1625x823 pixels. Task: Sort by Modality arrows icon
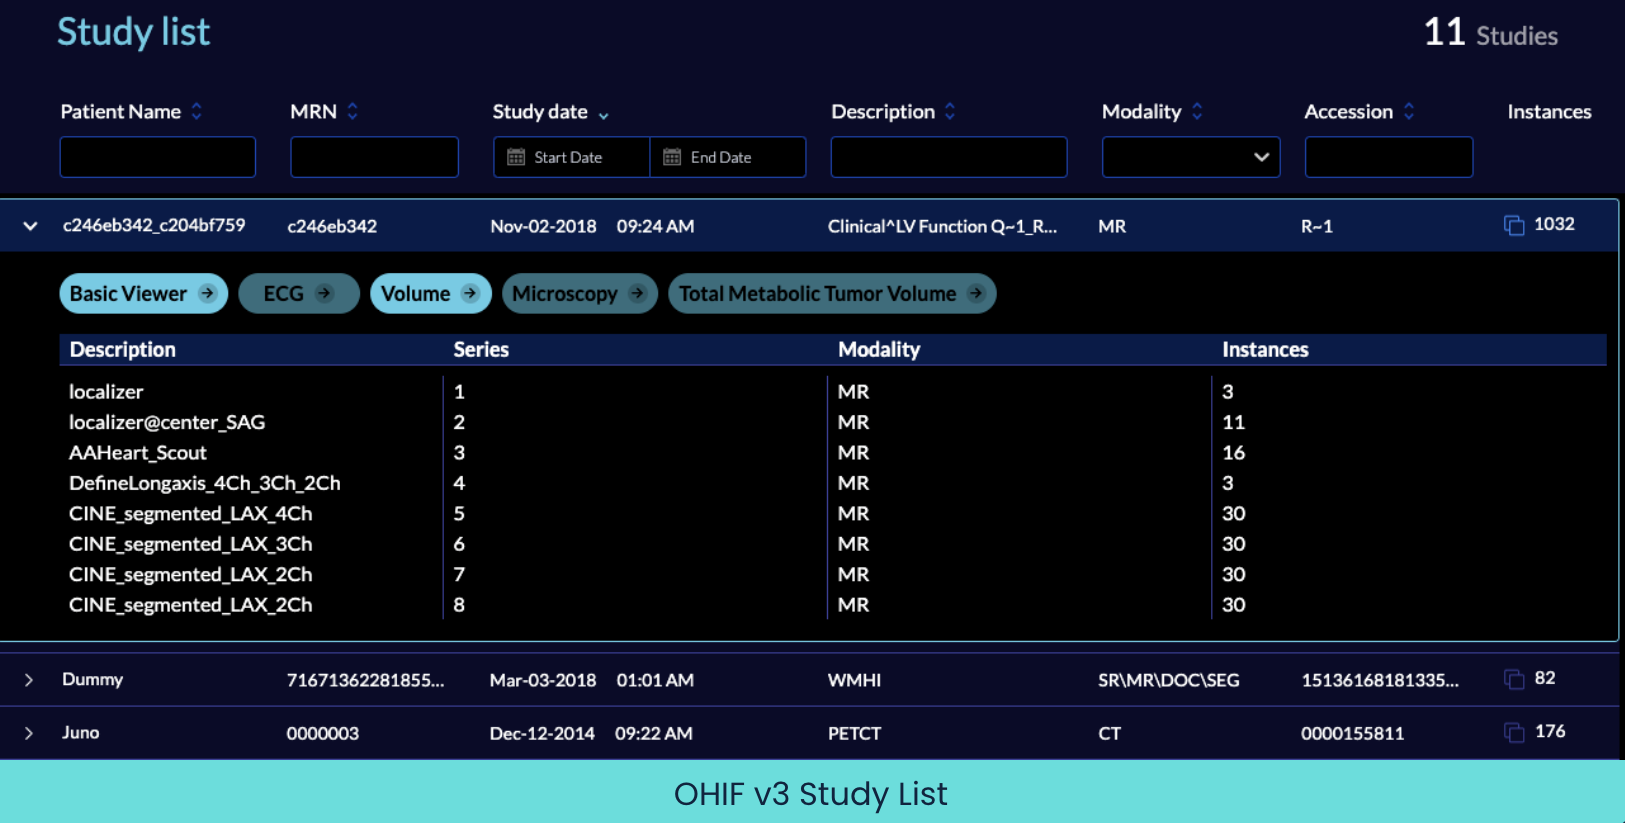click(1197, 112)
